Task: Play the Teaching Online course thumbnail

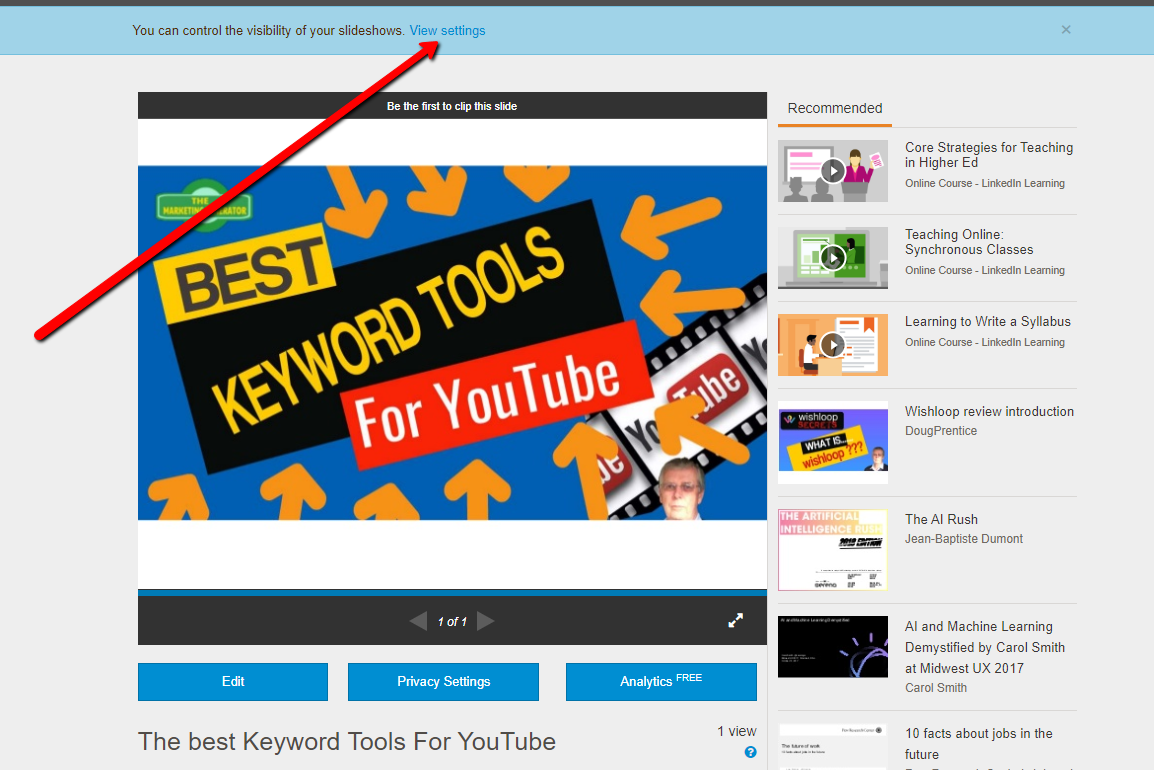Action: tap(832, 258)
